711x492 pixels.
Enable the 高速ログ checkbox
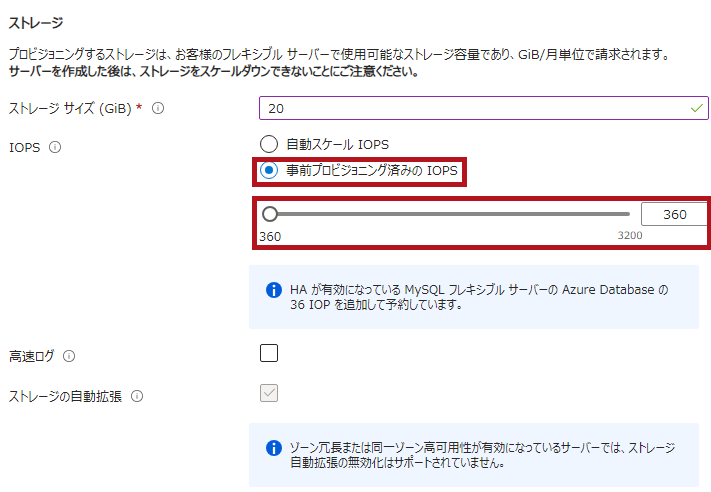[x=268, y=353]
